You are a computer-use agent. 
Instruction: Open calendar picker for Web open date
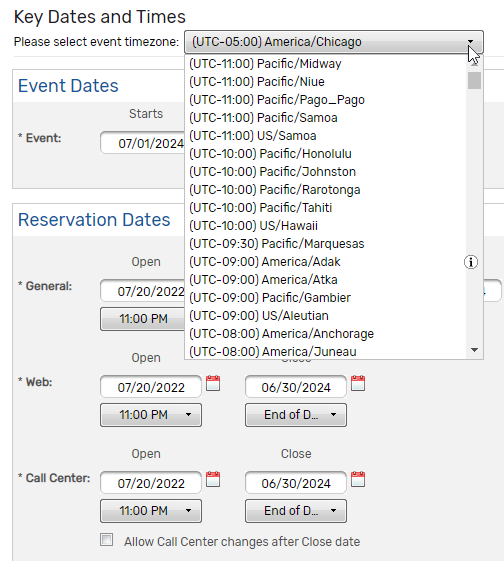(213, 383)
